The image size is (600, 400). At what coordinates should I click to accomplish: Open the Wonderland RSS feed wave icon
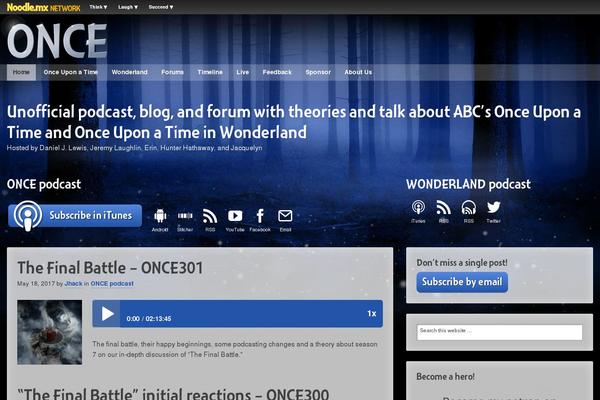tap(443, 211)
